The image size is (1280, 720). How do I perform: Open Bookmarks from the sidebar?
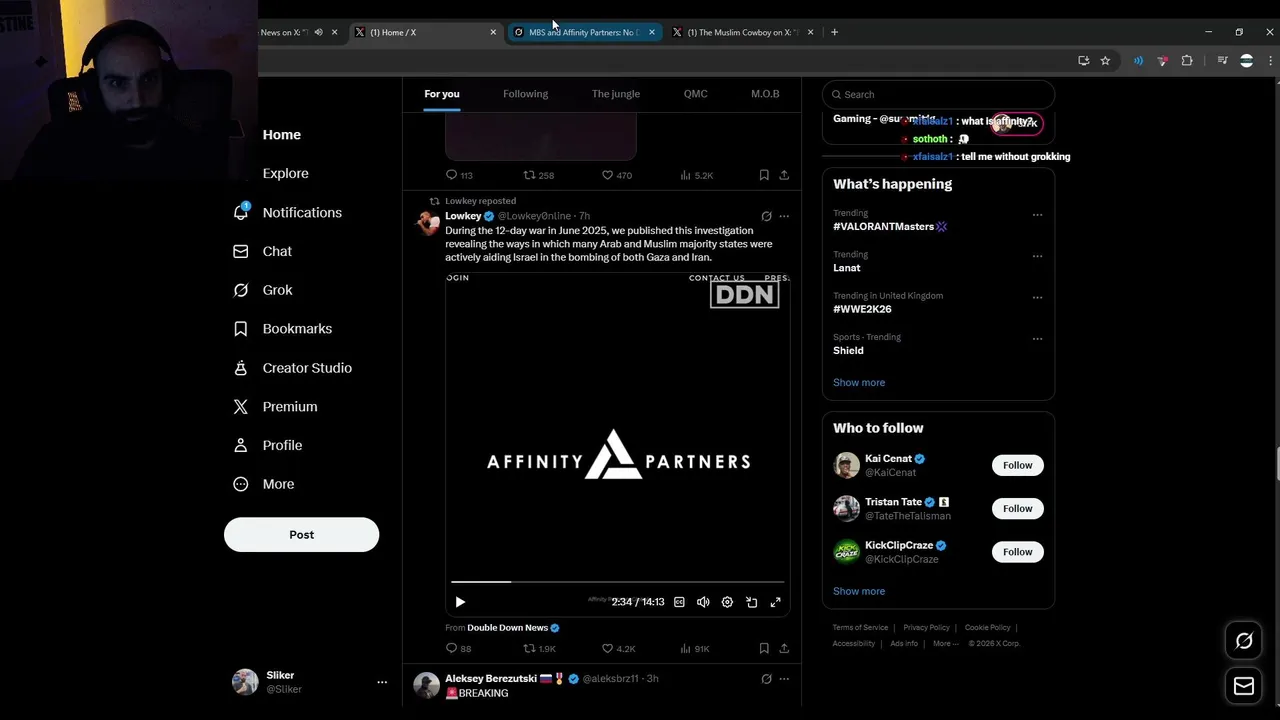coord(282,328)
